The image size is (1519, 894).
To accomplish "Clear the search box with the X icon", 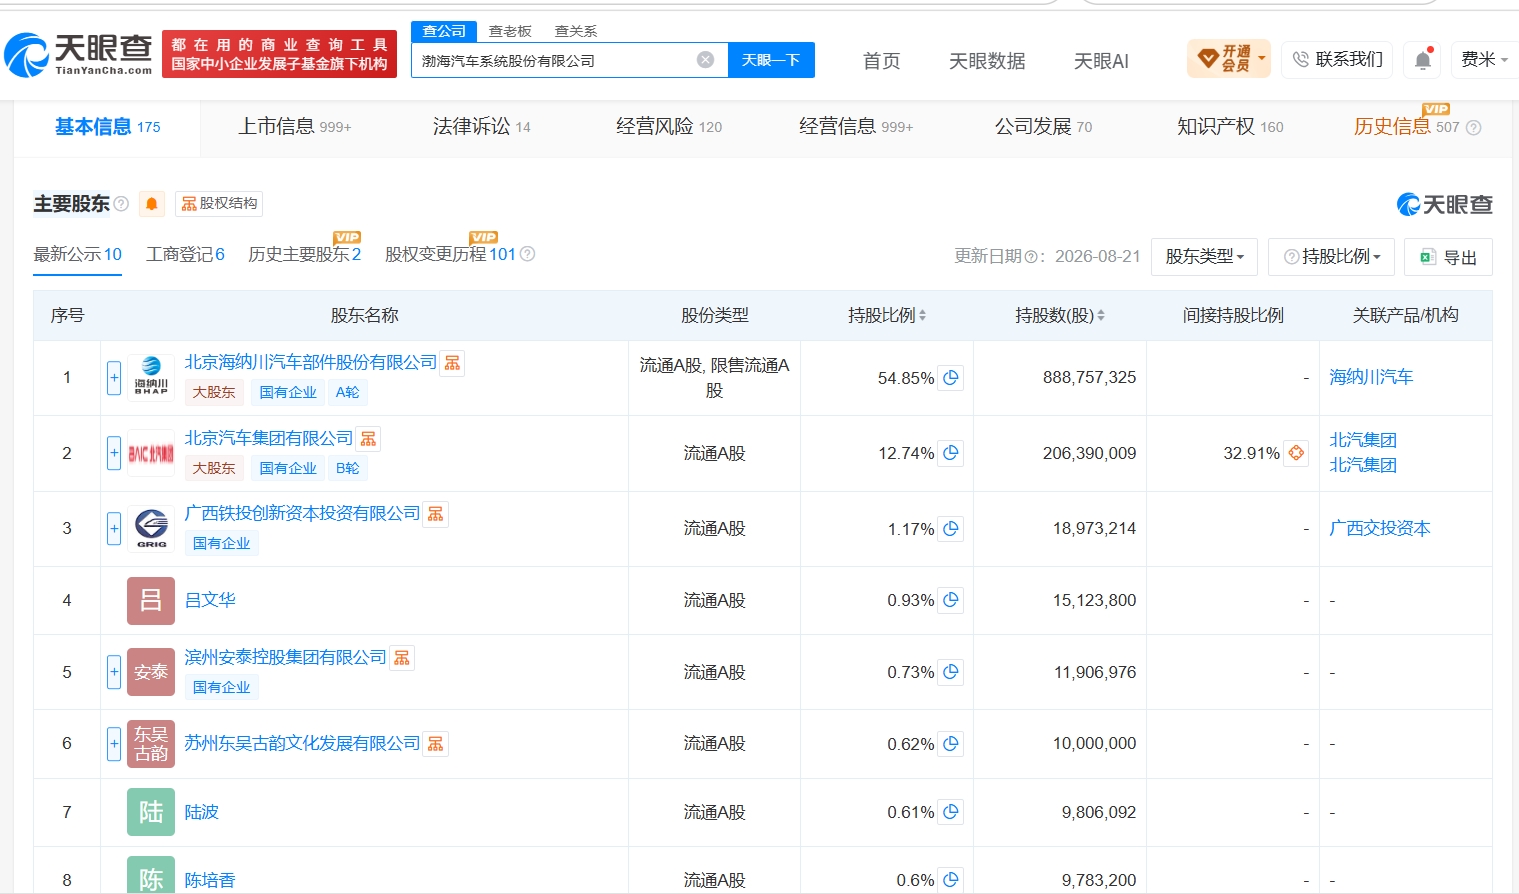I will (x=705, y=60).
